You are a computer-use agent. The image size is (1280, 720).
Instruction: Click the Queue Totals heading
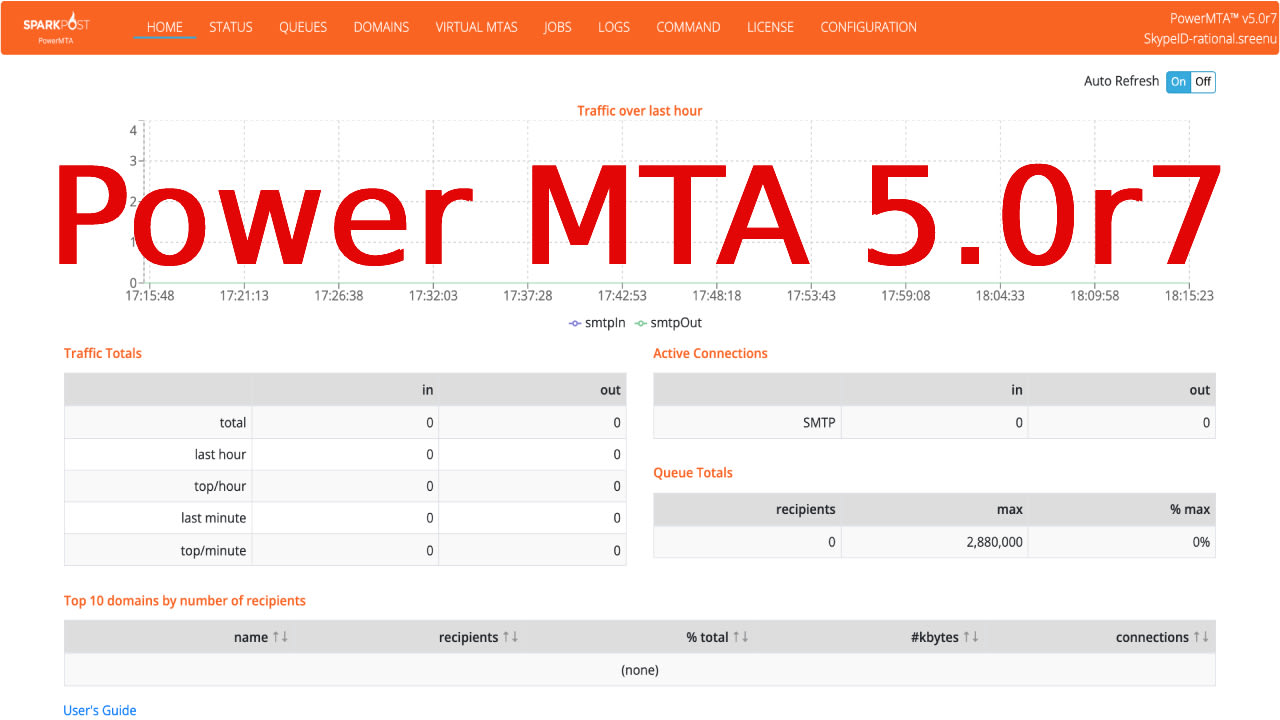693,472
